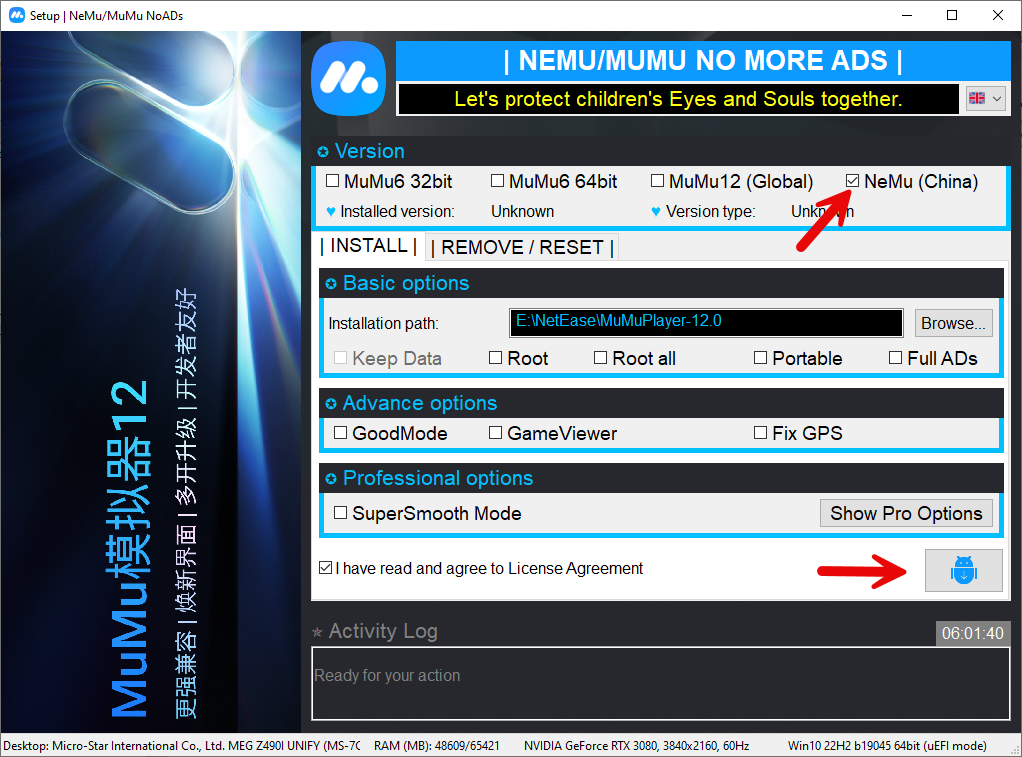
Task: Click the Advance options header
Action: pyautogui.click(x=661, y=403)
